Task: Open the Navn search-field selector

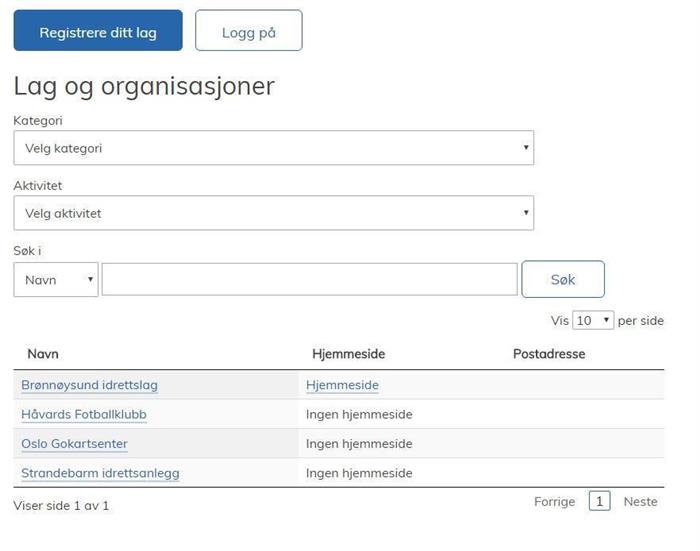Action: 56,280
